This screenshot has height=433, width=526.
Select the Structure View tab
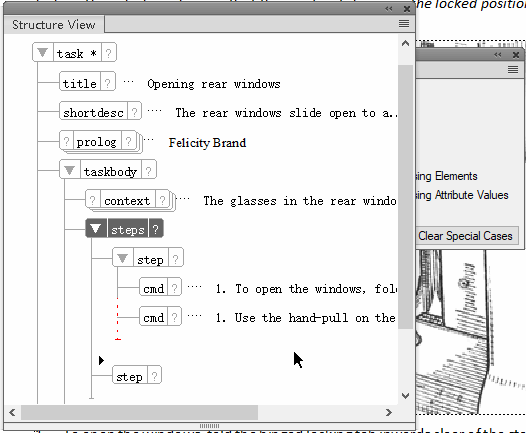click(54, 24)
